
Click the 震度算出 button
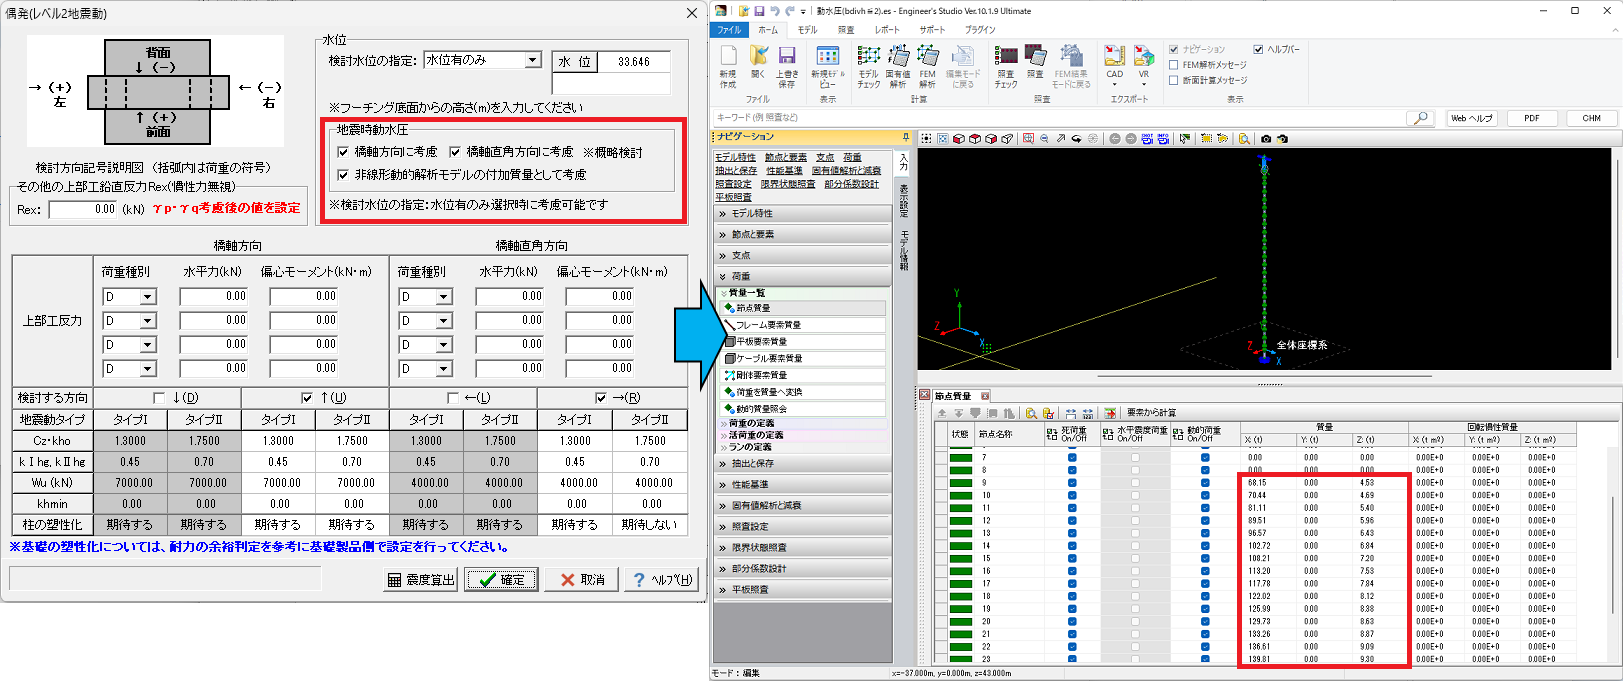click(421, 580)
